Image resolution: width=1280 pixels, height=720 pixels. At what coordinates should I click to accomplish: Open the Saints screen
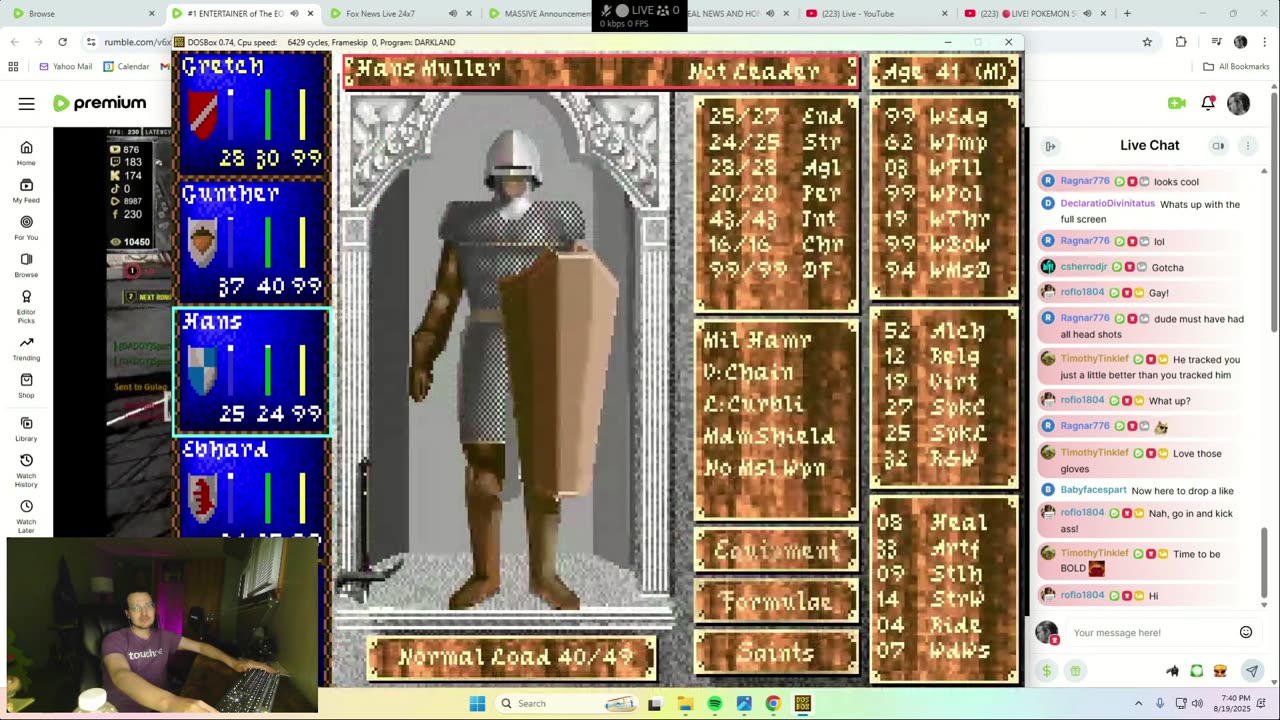[x=776, y=654]
